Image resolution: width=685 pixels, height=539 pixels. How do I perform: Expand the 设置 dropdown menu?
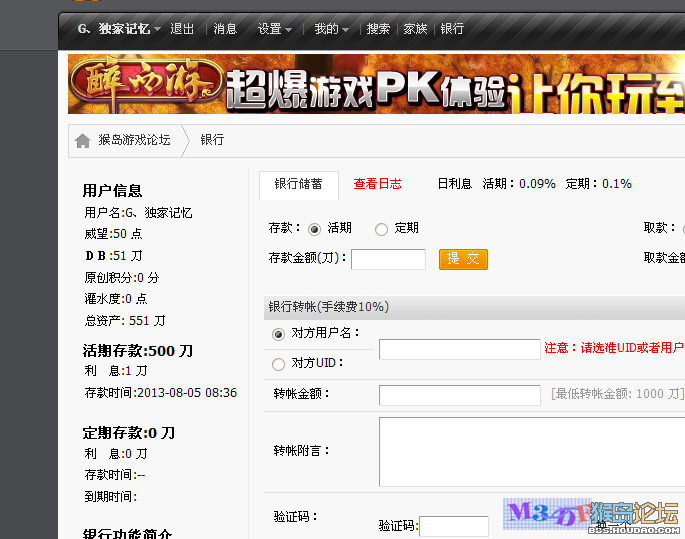pyautogui.click(x=274, y=29)
